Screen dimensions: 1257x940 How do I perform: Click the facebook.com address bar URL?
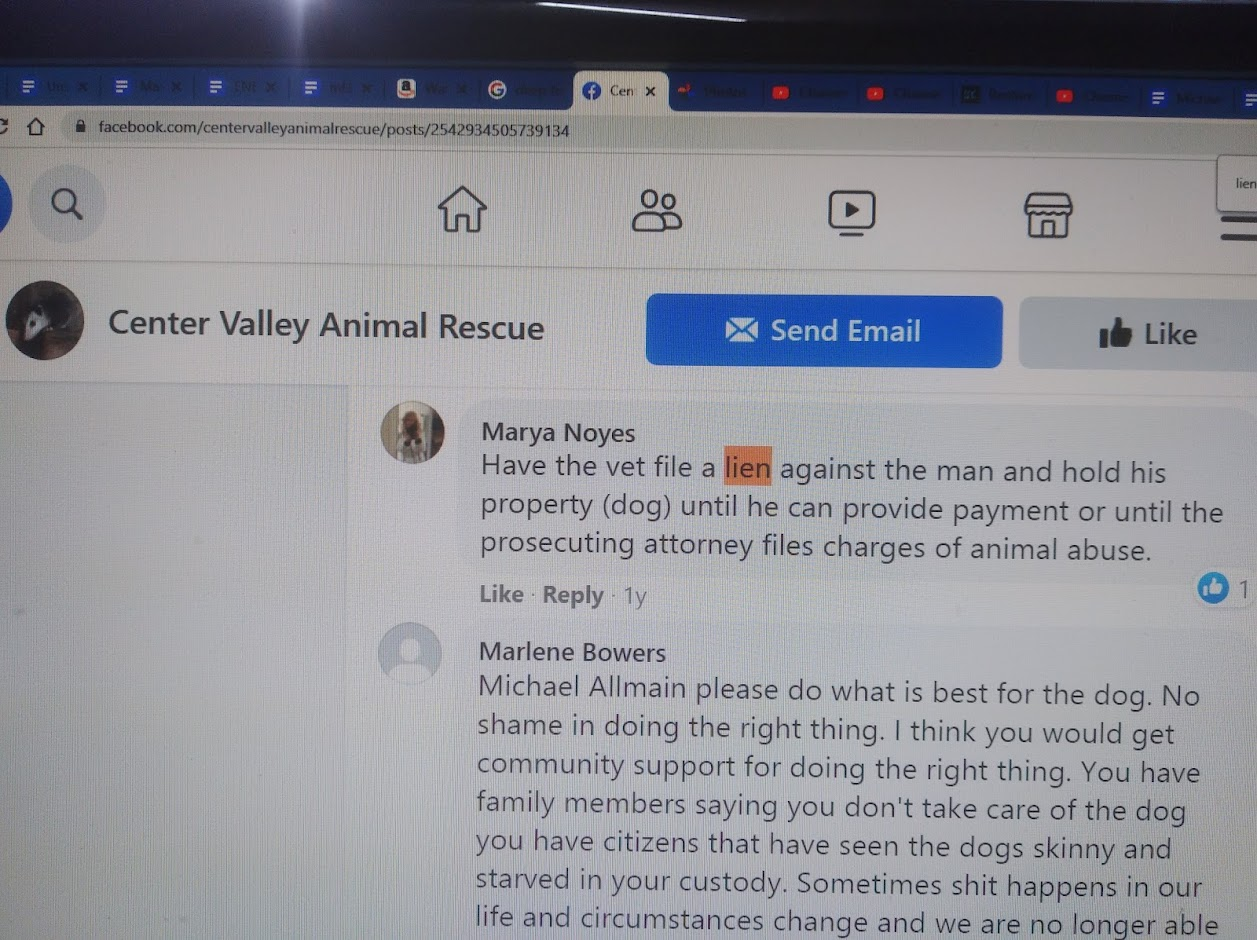click(x=333, y=129)
